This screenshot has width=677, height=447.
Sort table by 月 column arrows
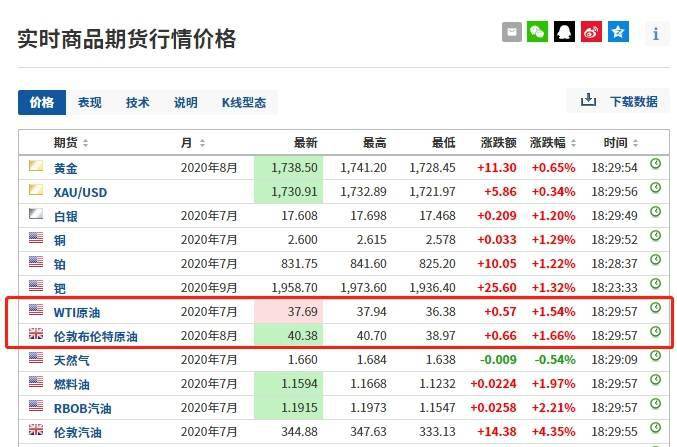[x=202, y=143]
